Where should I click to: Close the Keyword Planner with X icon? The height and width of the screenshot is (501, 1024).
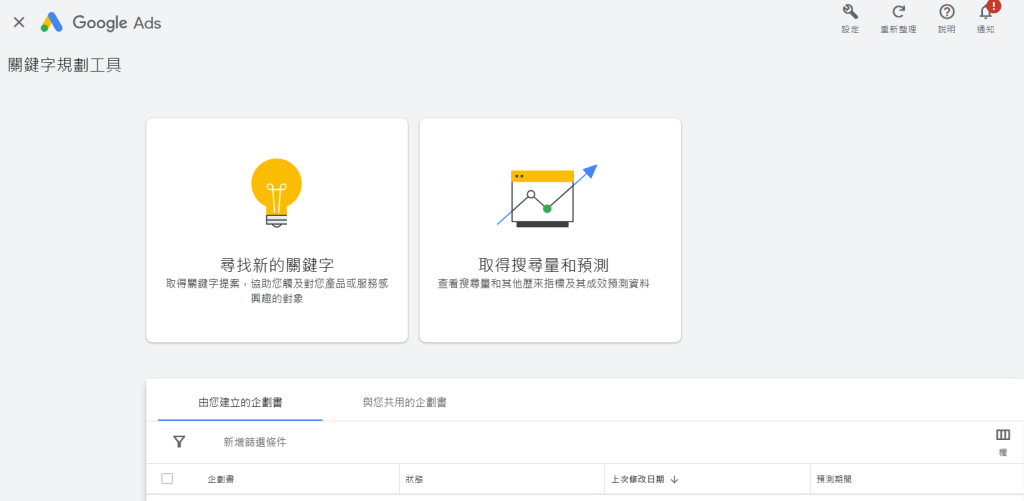(x=19, y=22)
